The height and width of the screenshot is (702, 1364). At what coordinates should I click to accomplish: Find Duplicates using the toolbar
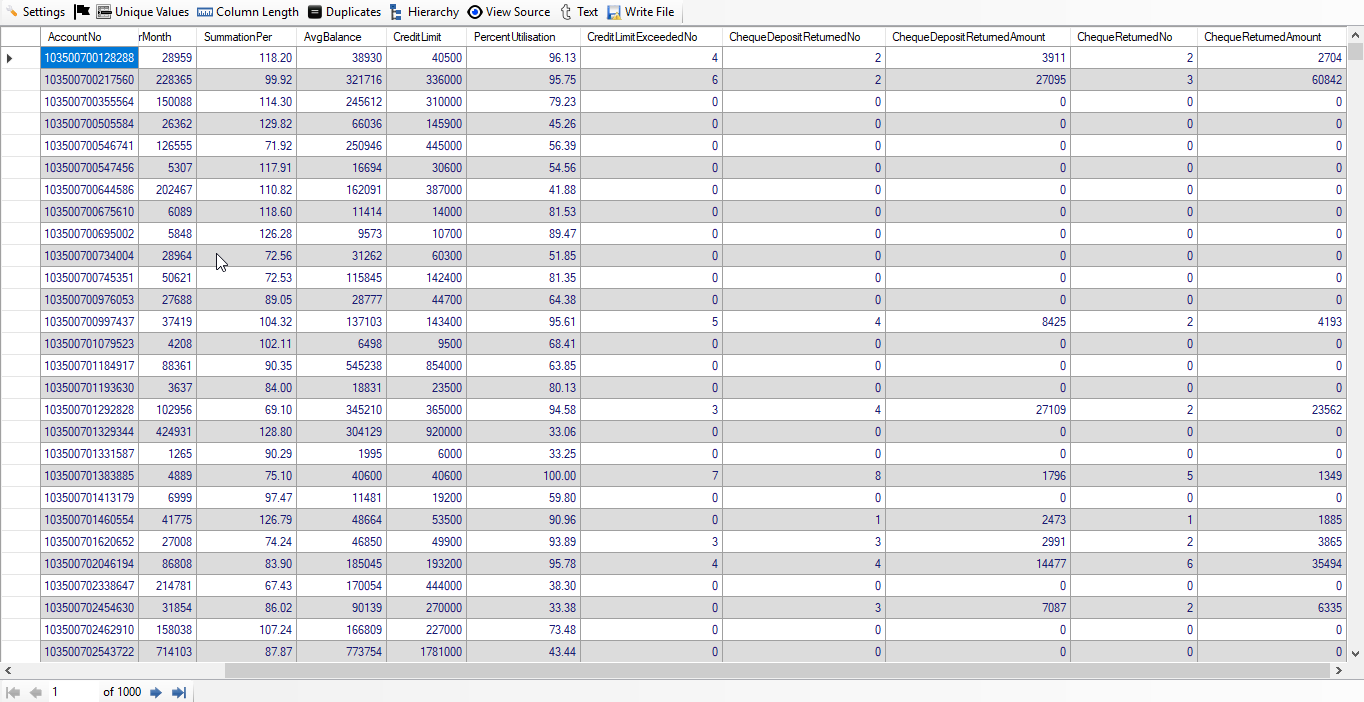tap(344, 12)
